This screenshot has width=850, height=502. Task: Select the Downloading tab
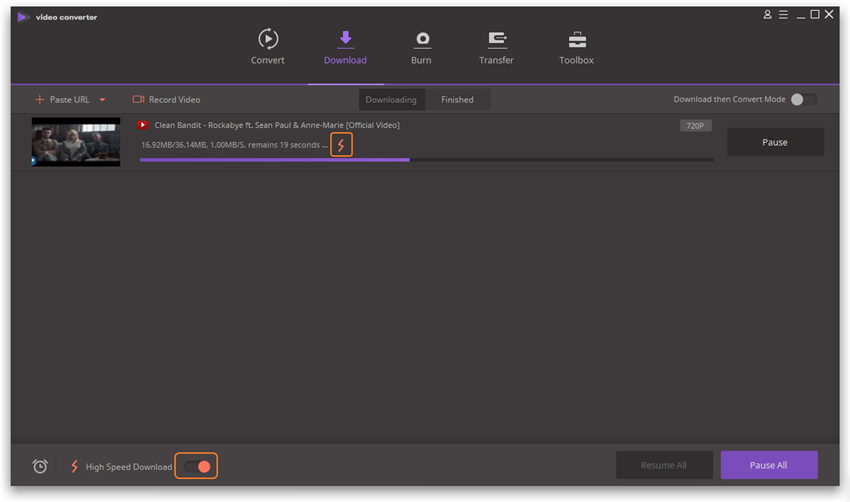point(391,100)
